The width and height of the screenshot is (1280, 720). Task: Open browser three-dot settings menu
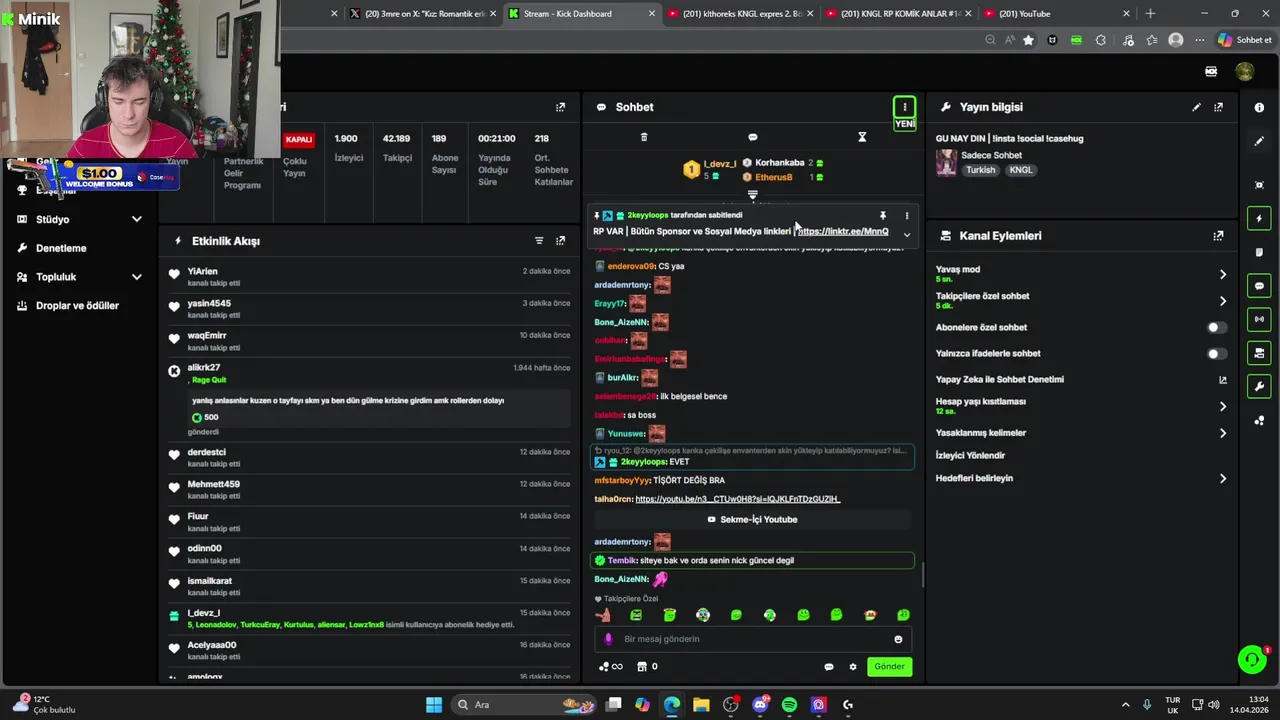[x=1200, y=40]
